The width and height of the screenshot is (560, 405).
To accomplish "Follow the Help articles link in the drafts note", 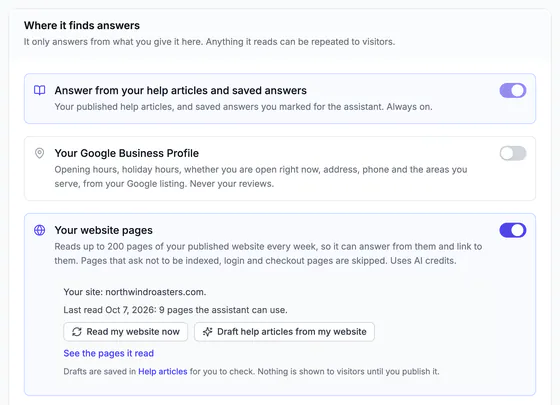I will click(x=163, y=371).
